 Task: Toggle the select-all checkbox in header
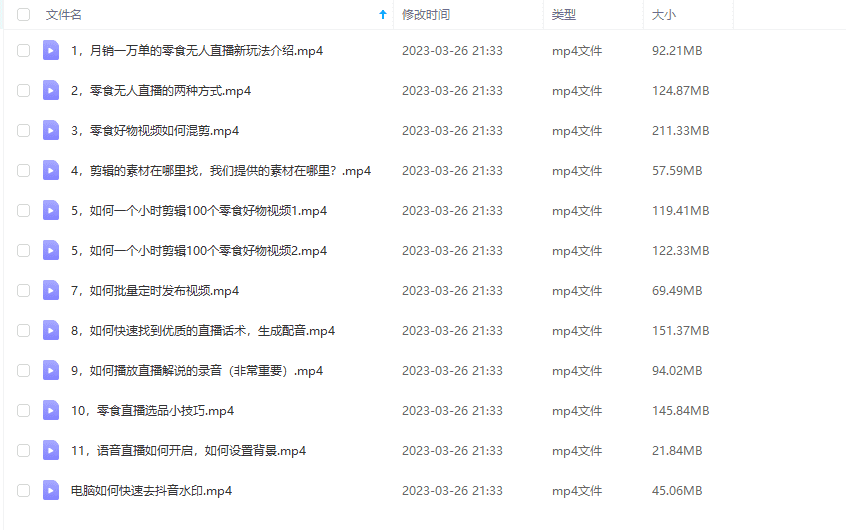23,15
